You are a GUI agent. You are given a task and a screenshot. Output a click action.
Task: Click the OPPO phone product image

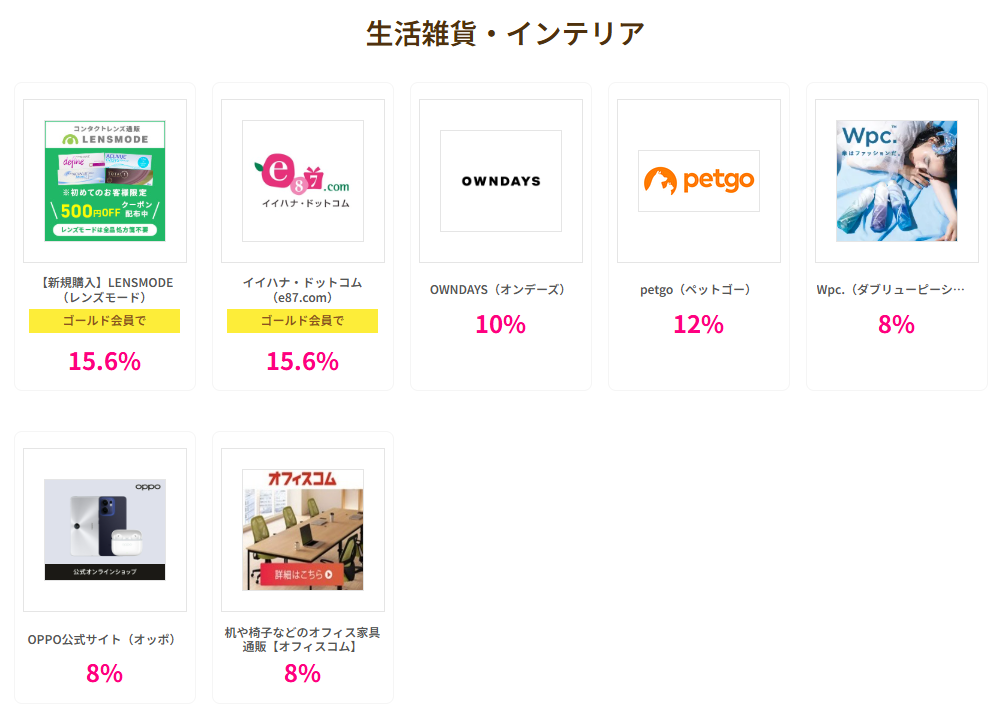(x=105, y=529)
